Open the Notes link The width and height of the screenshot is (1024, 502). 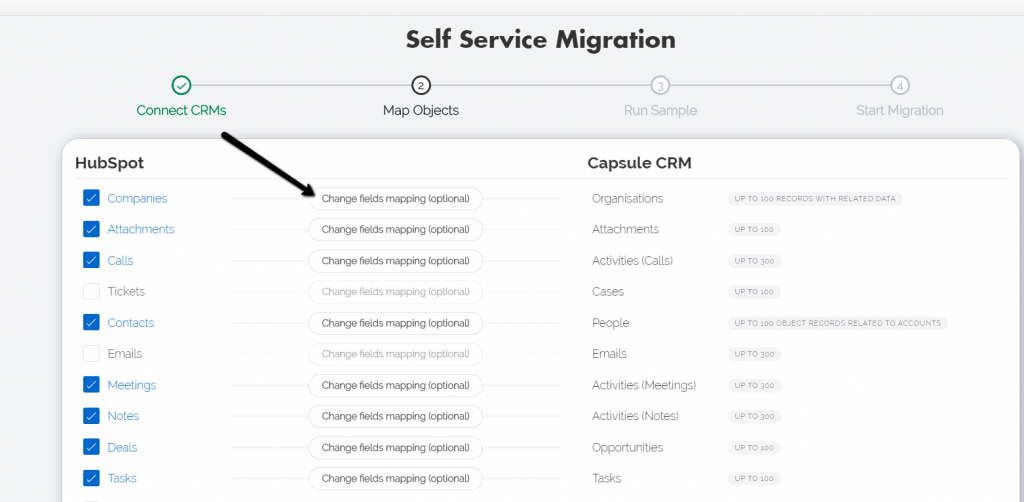pos(123,416)
